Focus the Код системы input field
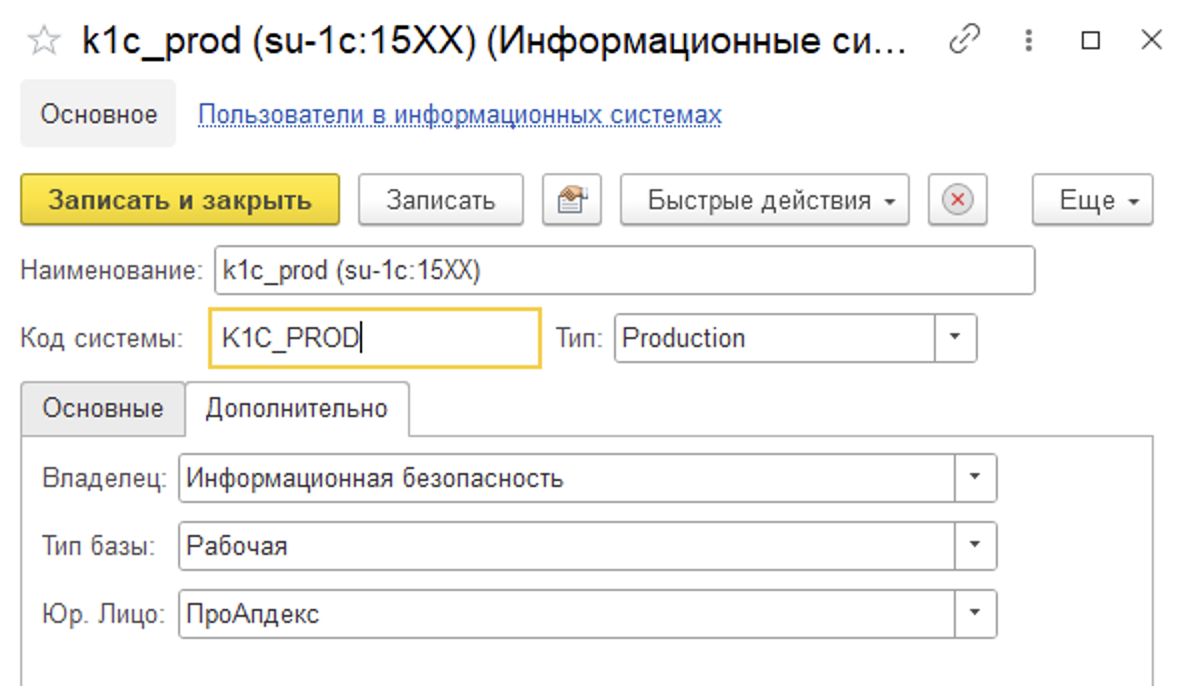The width and height of the screenshot is (1184, 686). (375, 338)
